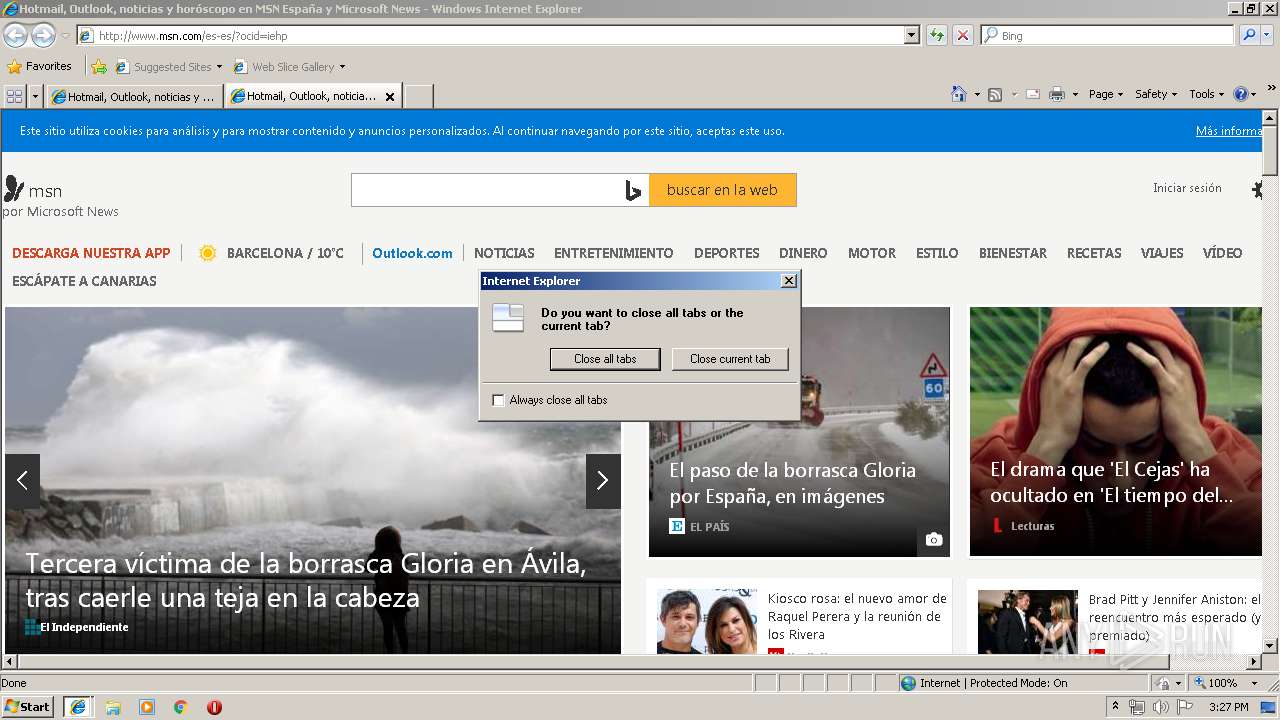Click the Read Mail envelope icon

click(1033, 94)
